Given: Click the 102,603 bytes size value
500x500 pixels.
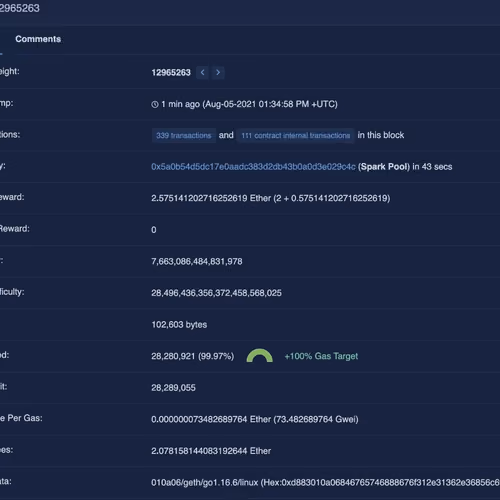Looking at the screenshot, I should click(179, 325).
